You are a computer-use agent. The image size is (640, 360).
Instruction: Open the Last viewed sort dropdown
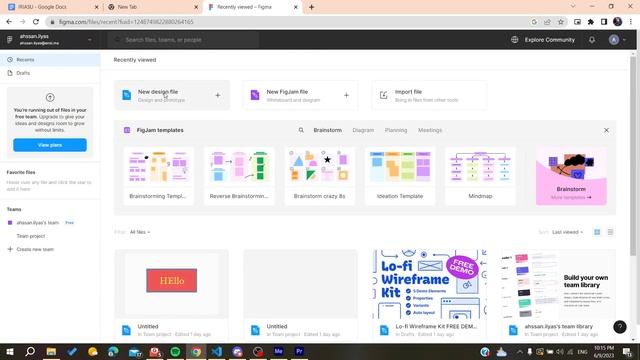pyautogui.click(x=567, y=232)
